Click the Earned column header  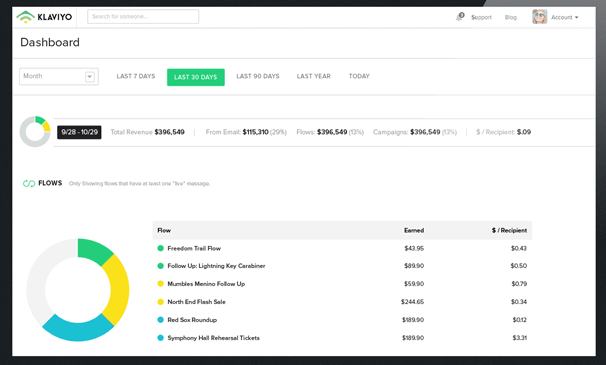(x=414, y=230)
